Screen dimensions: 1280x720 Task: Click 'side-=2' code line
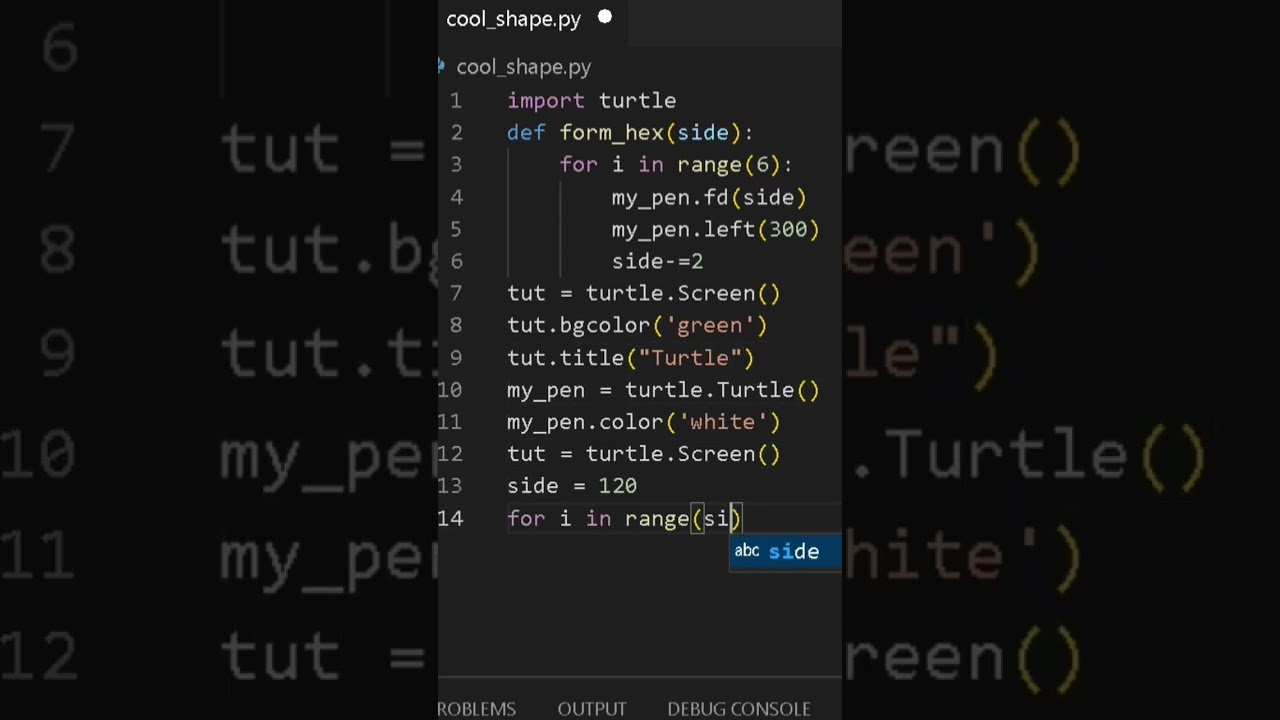coord(657,262)
